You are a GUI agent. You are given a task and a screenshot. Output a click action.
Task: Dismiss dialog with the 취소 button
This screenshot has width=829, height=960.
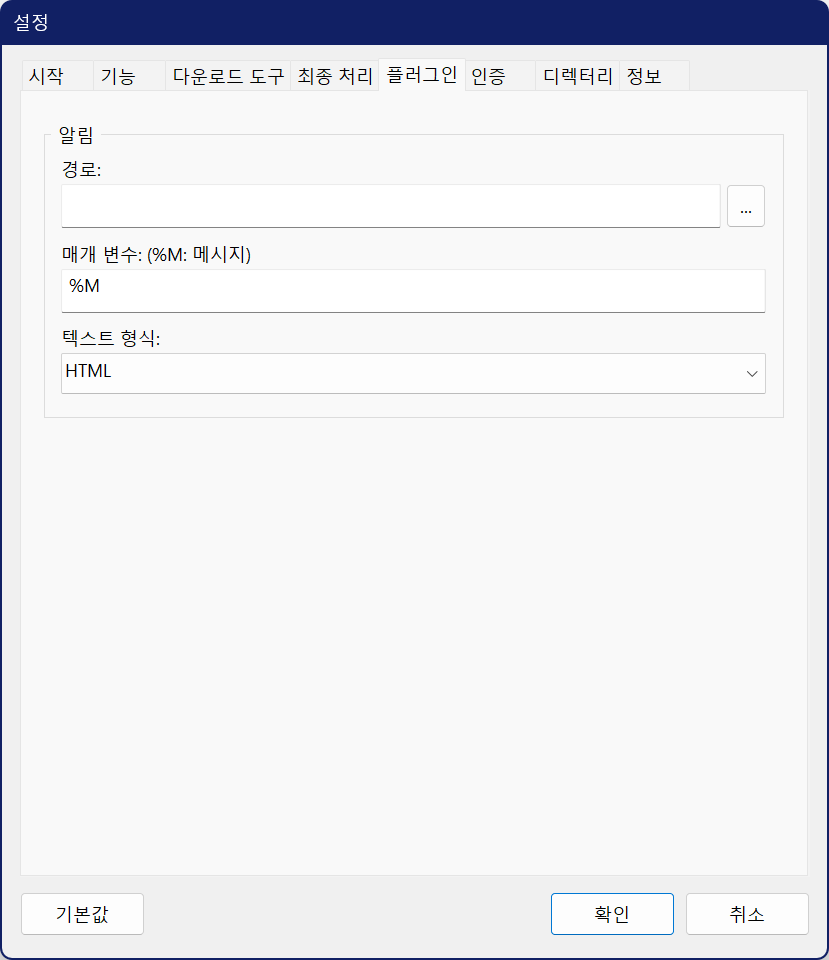pos(747,914)
